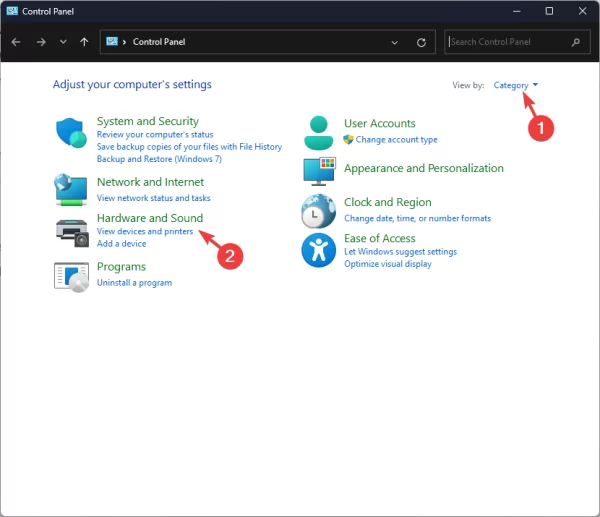600x517 pixels.
Task: Click the Appearance and Personalization monitor icon
Action: 320,171
